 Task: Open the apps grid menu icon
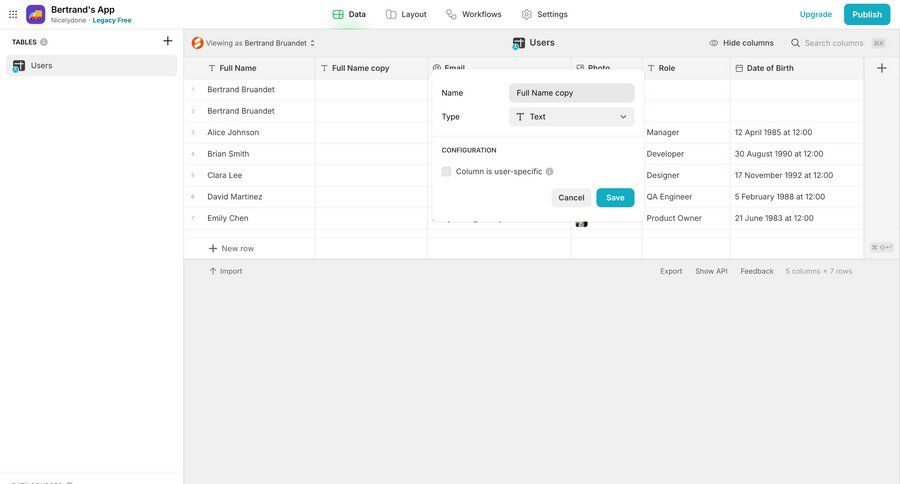click(13, 14)
